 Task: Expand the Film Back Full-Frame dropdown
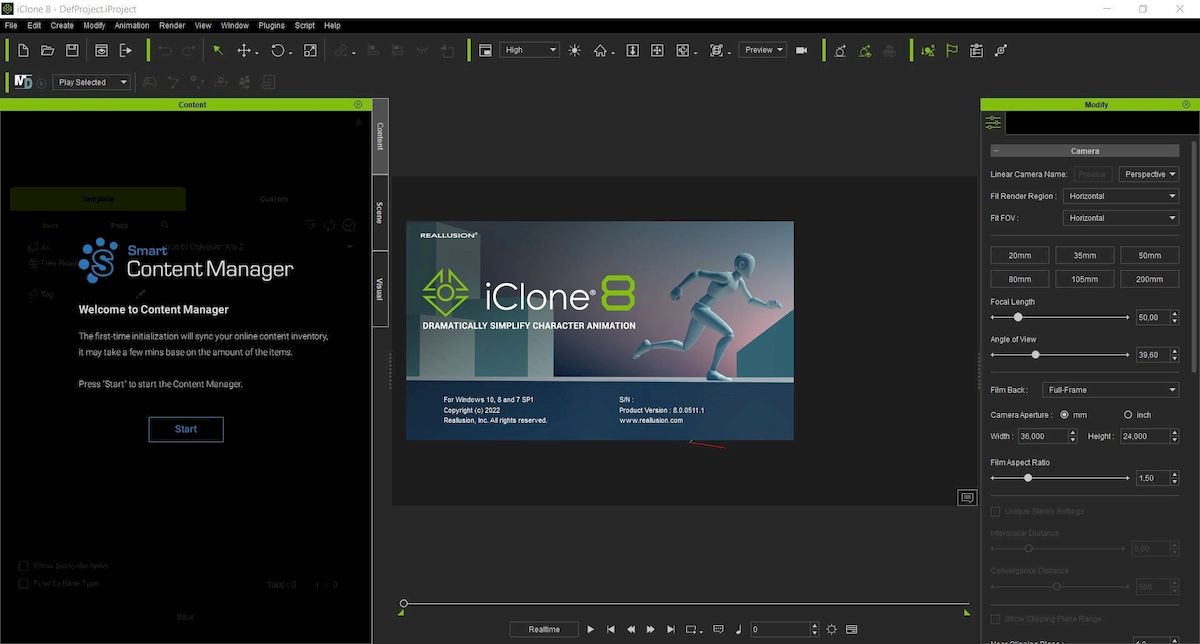1111,390
